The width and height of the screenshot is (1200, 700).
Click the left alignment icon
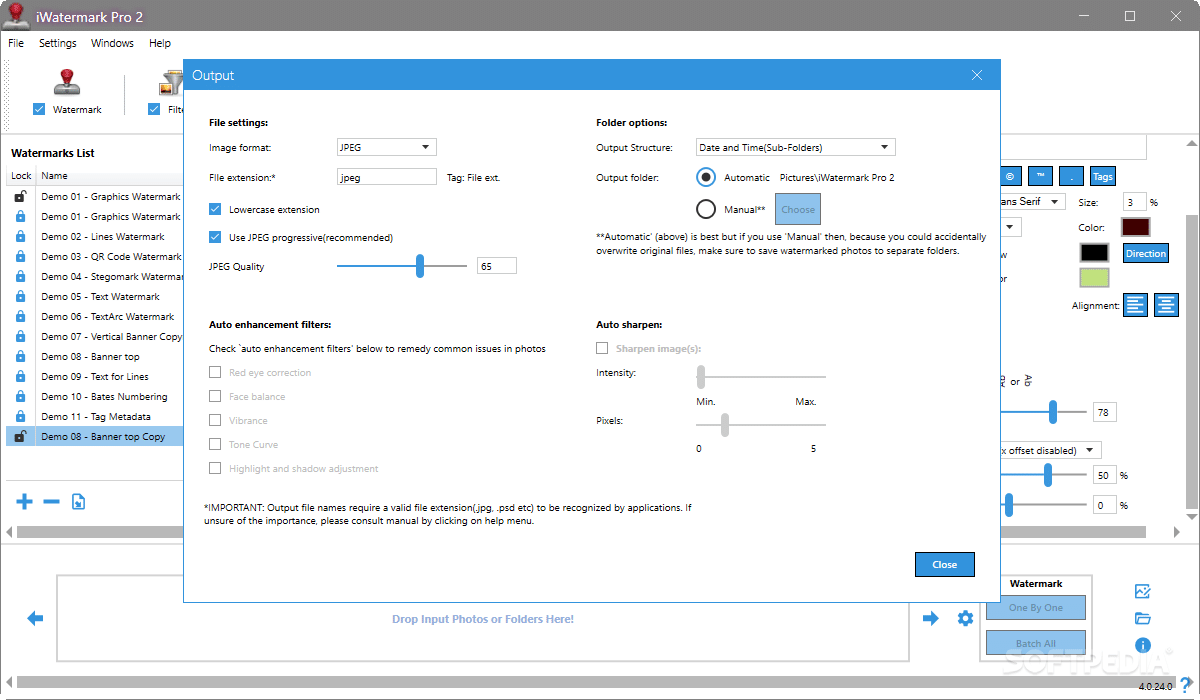click(x=1136, y=305)
